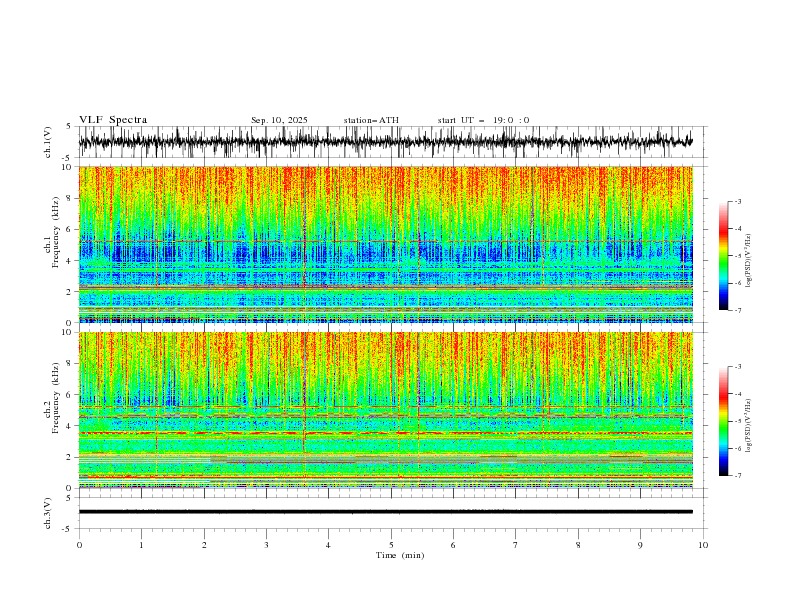Click the ch.1 waveform trace panel
The height and width of the screenshot is (612, 792).
tap(393, 142)
